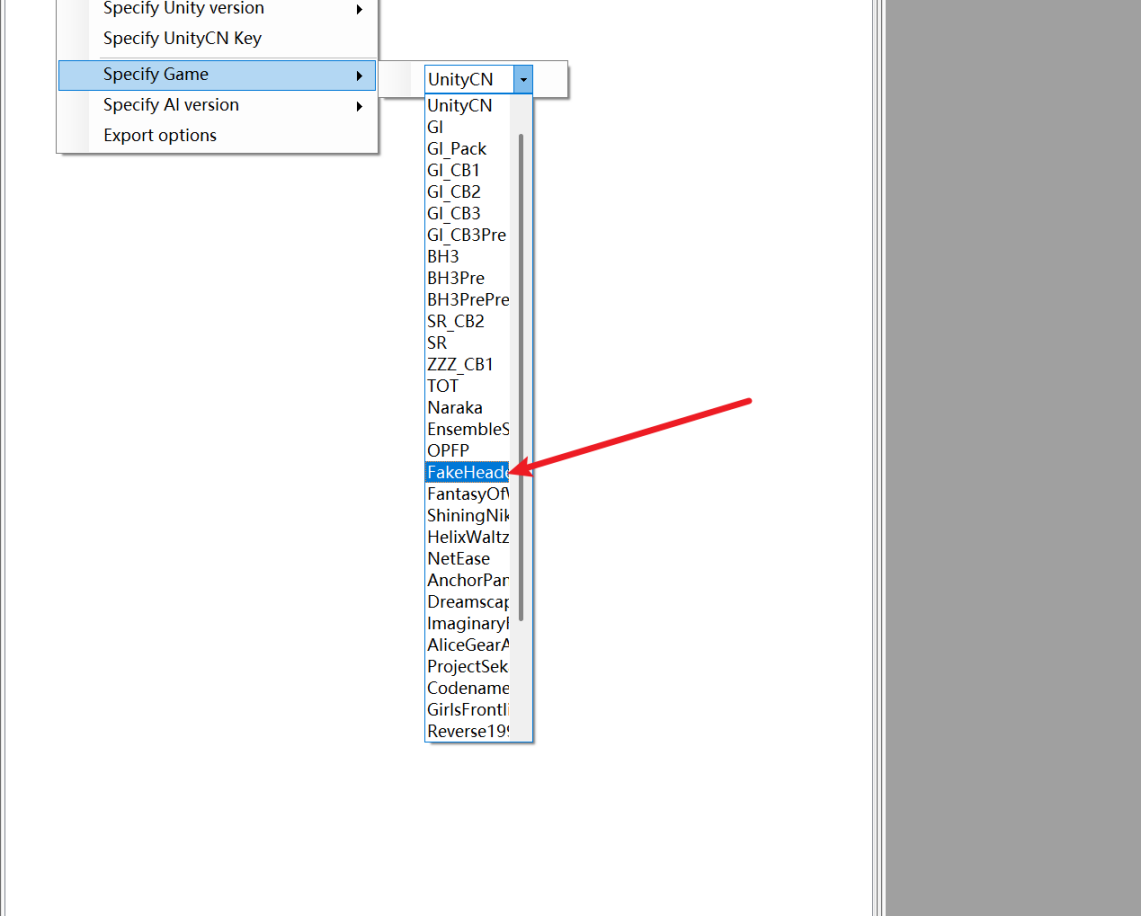Screen dimensions: 1141x916
Task: Click the game list vertical scrollbar thumb
Action: click(x=521, y=378)
